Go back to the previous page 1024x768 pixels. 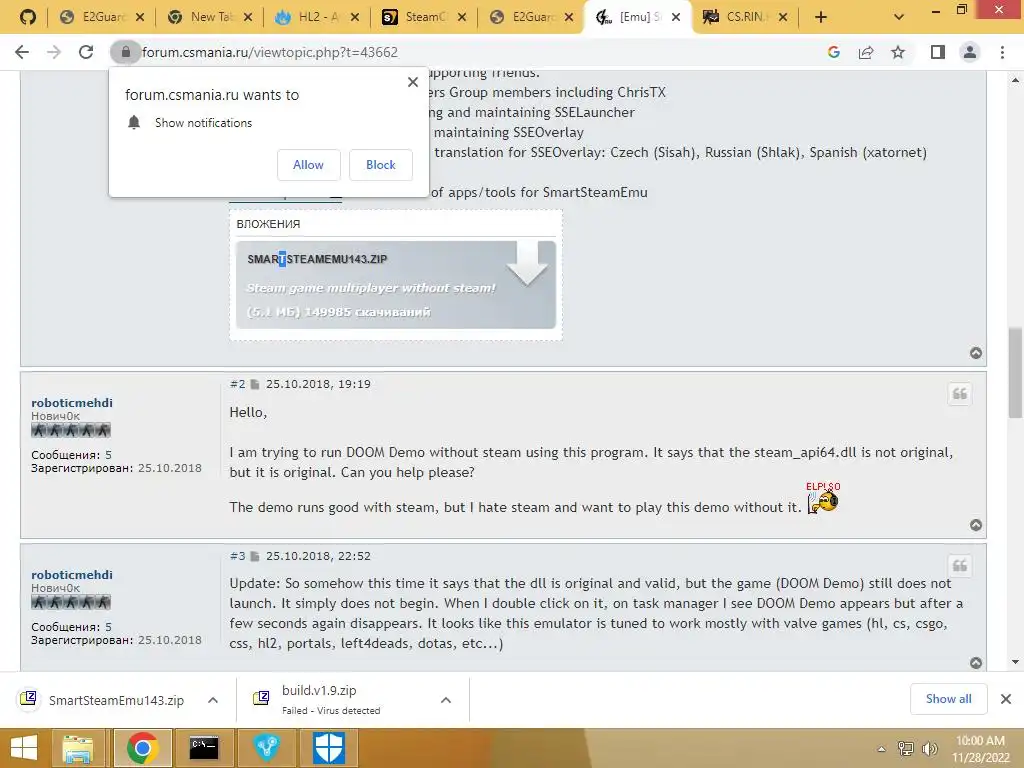pos(22,52)
